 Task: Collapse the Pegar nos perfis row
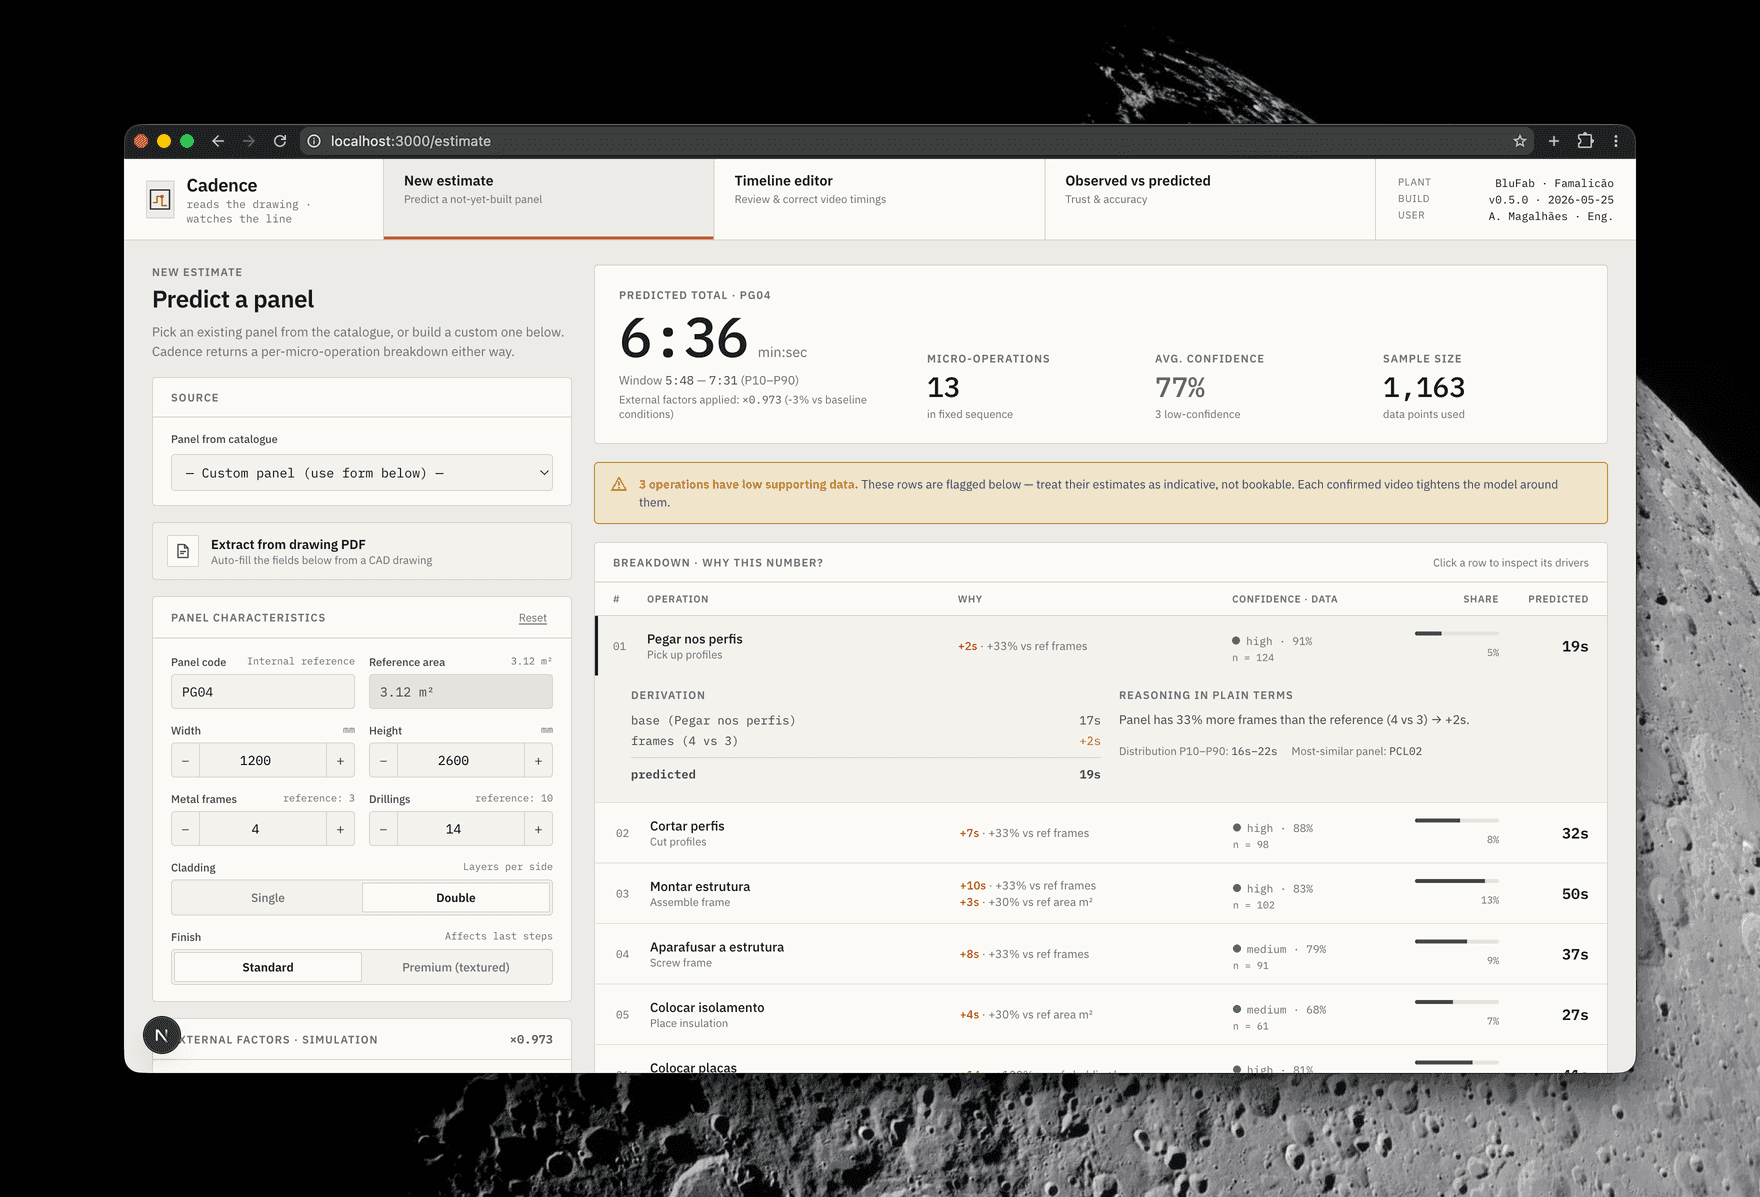pos(1101,646)
